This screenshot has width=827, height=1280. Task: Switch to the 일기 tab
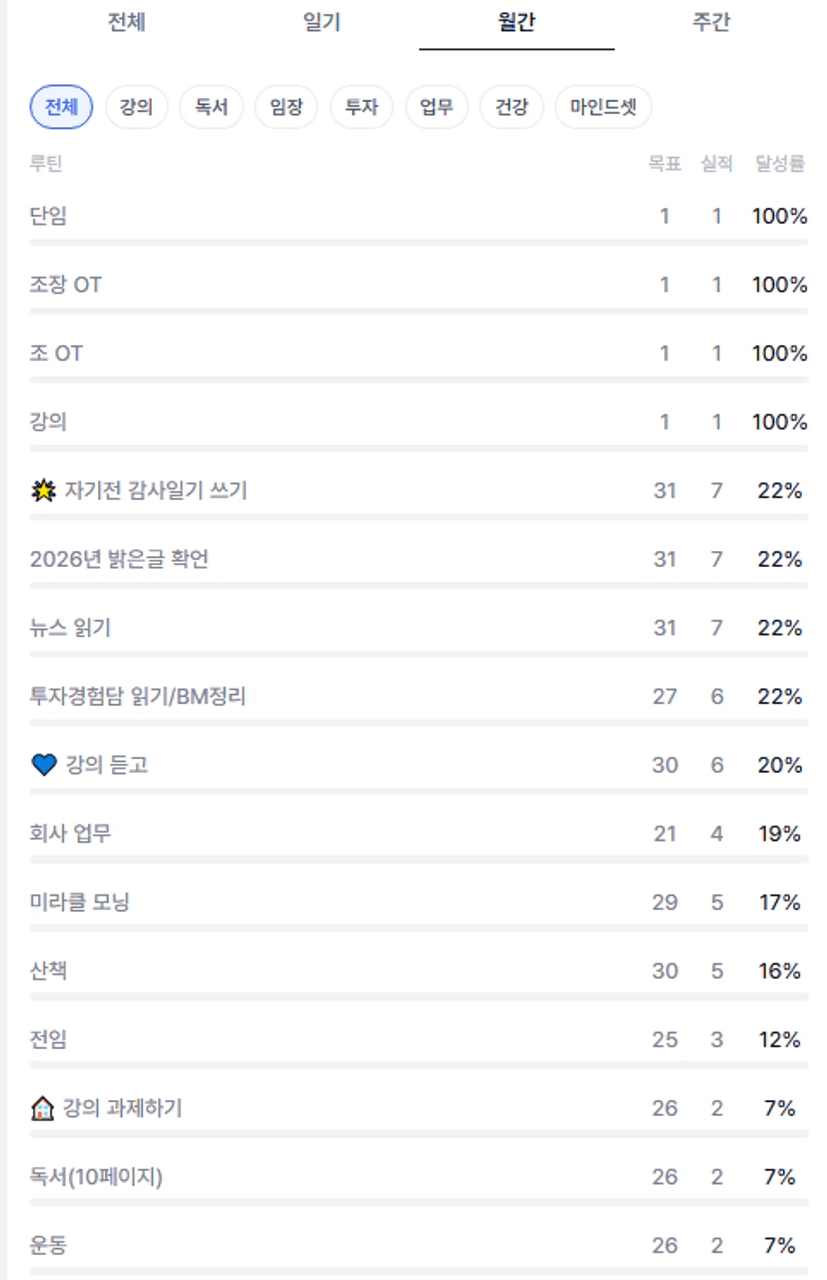321,23
